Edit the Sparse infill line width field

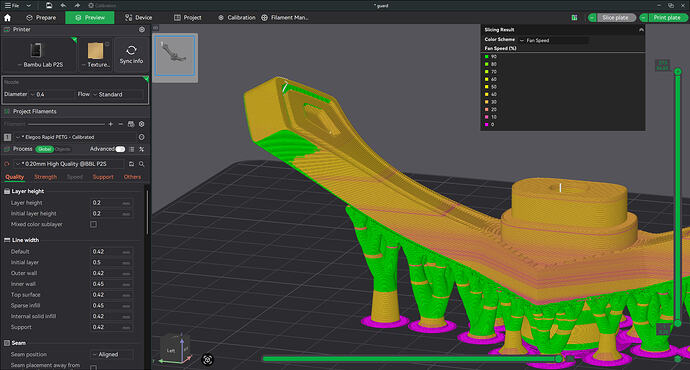click(111, 305)
